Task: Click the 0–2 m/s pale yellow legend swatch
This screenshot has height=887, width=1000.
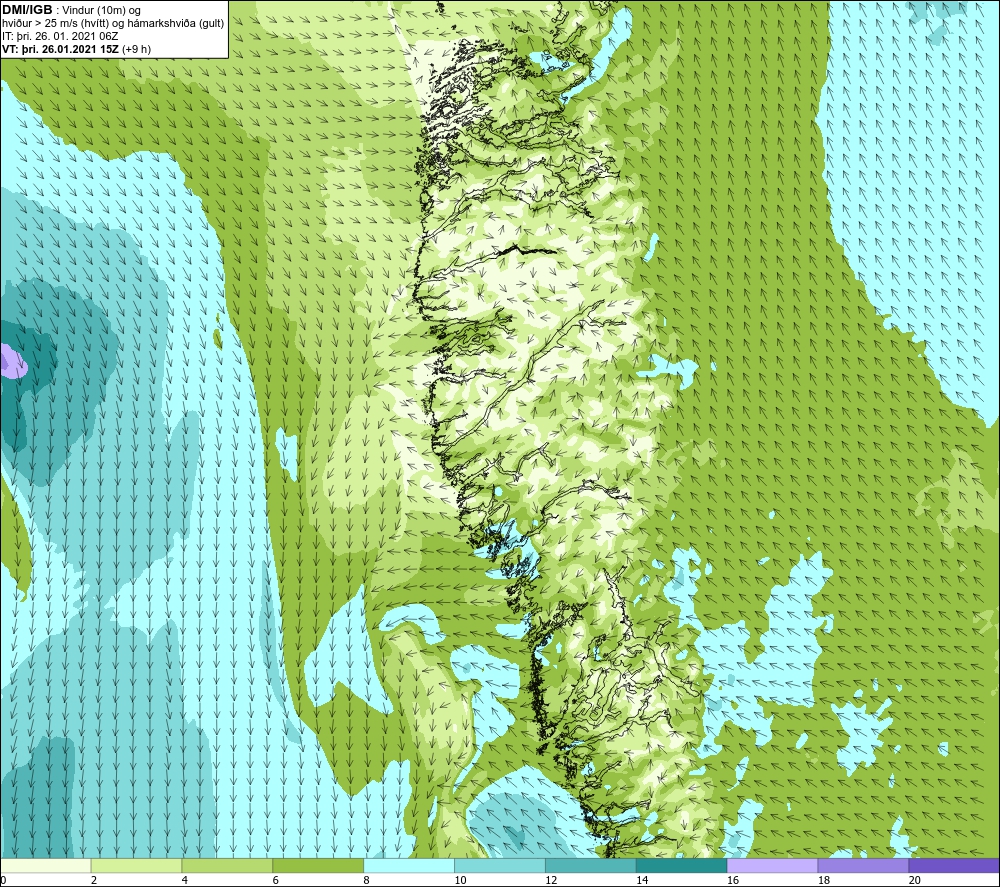Action: [46, 866]
